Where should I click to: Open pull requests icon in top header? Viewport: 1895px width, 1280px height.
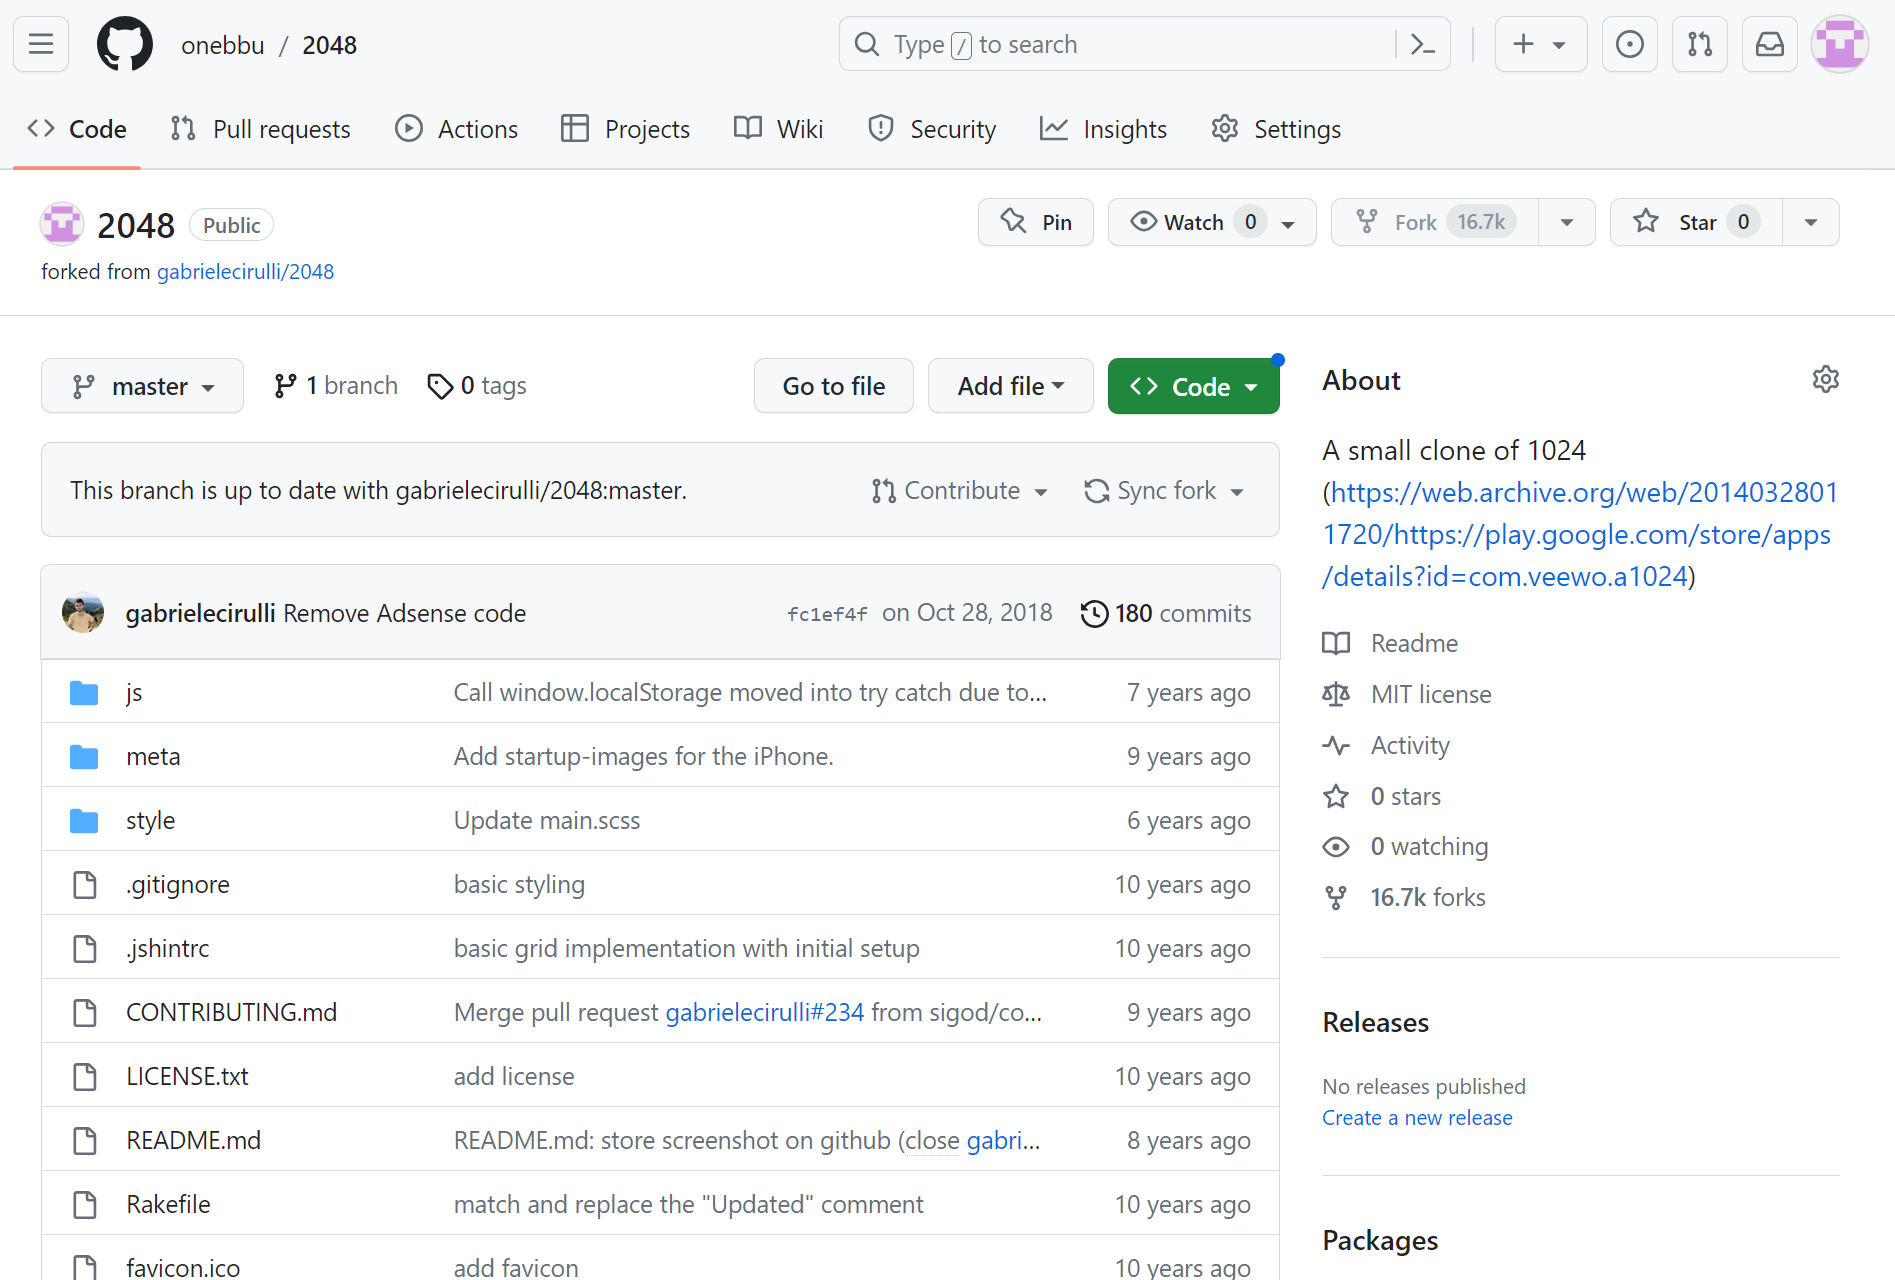click(1700, 44)
